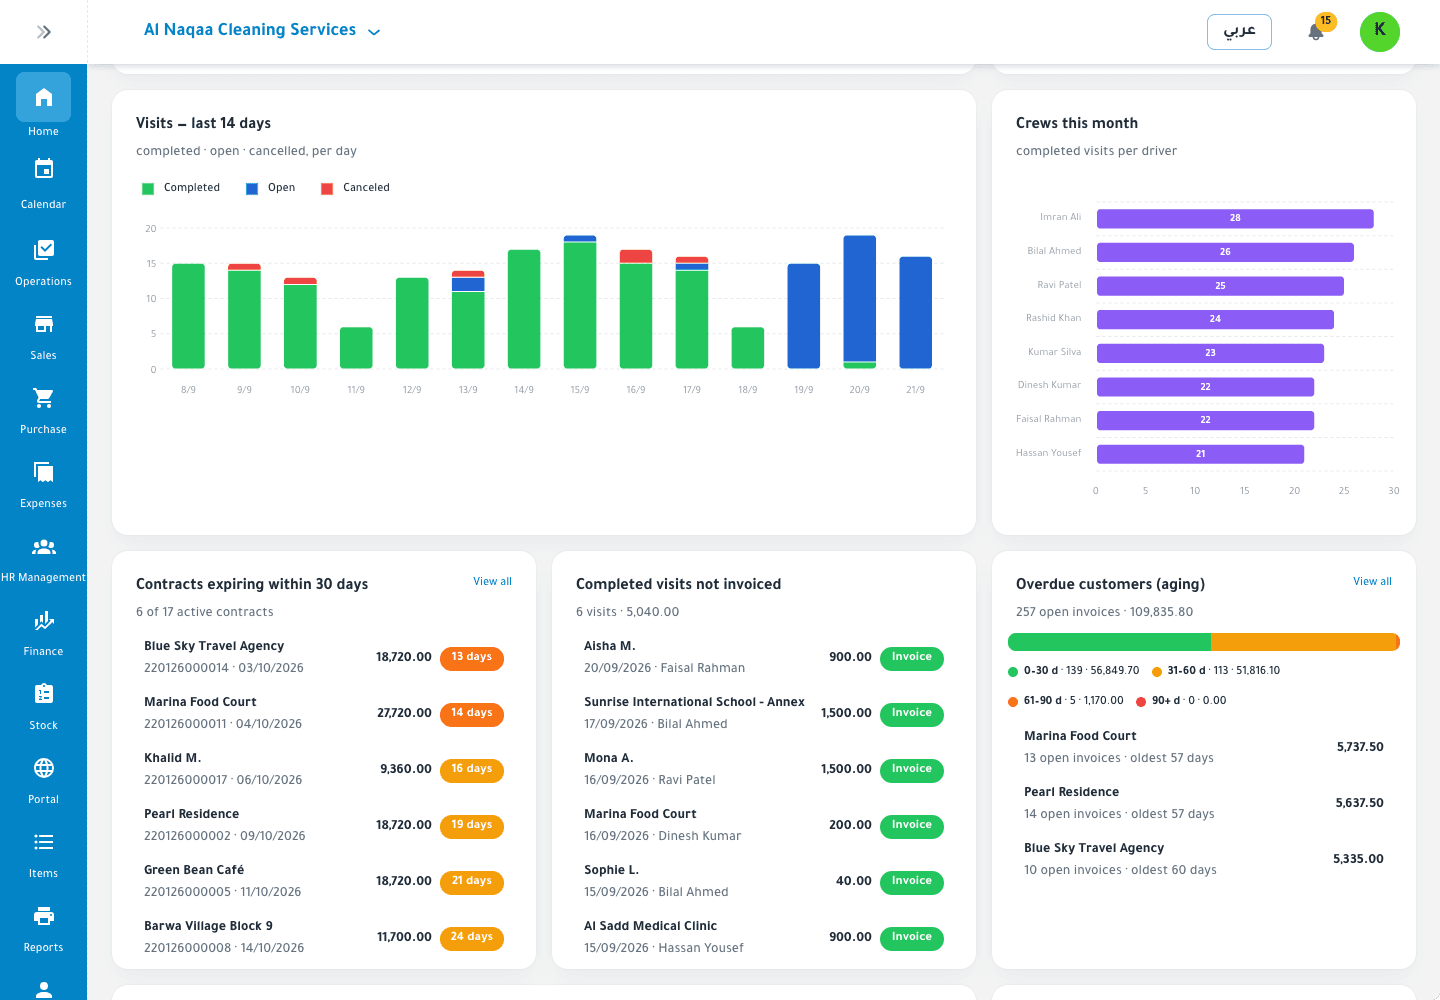The image size is (1440, 1000).
Task: Click green 0-30 d aging bar segment
Action: coord(1109,642)
